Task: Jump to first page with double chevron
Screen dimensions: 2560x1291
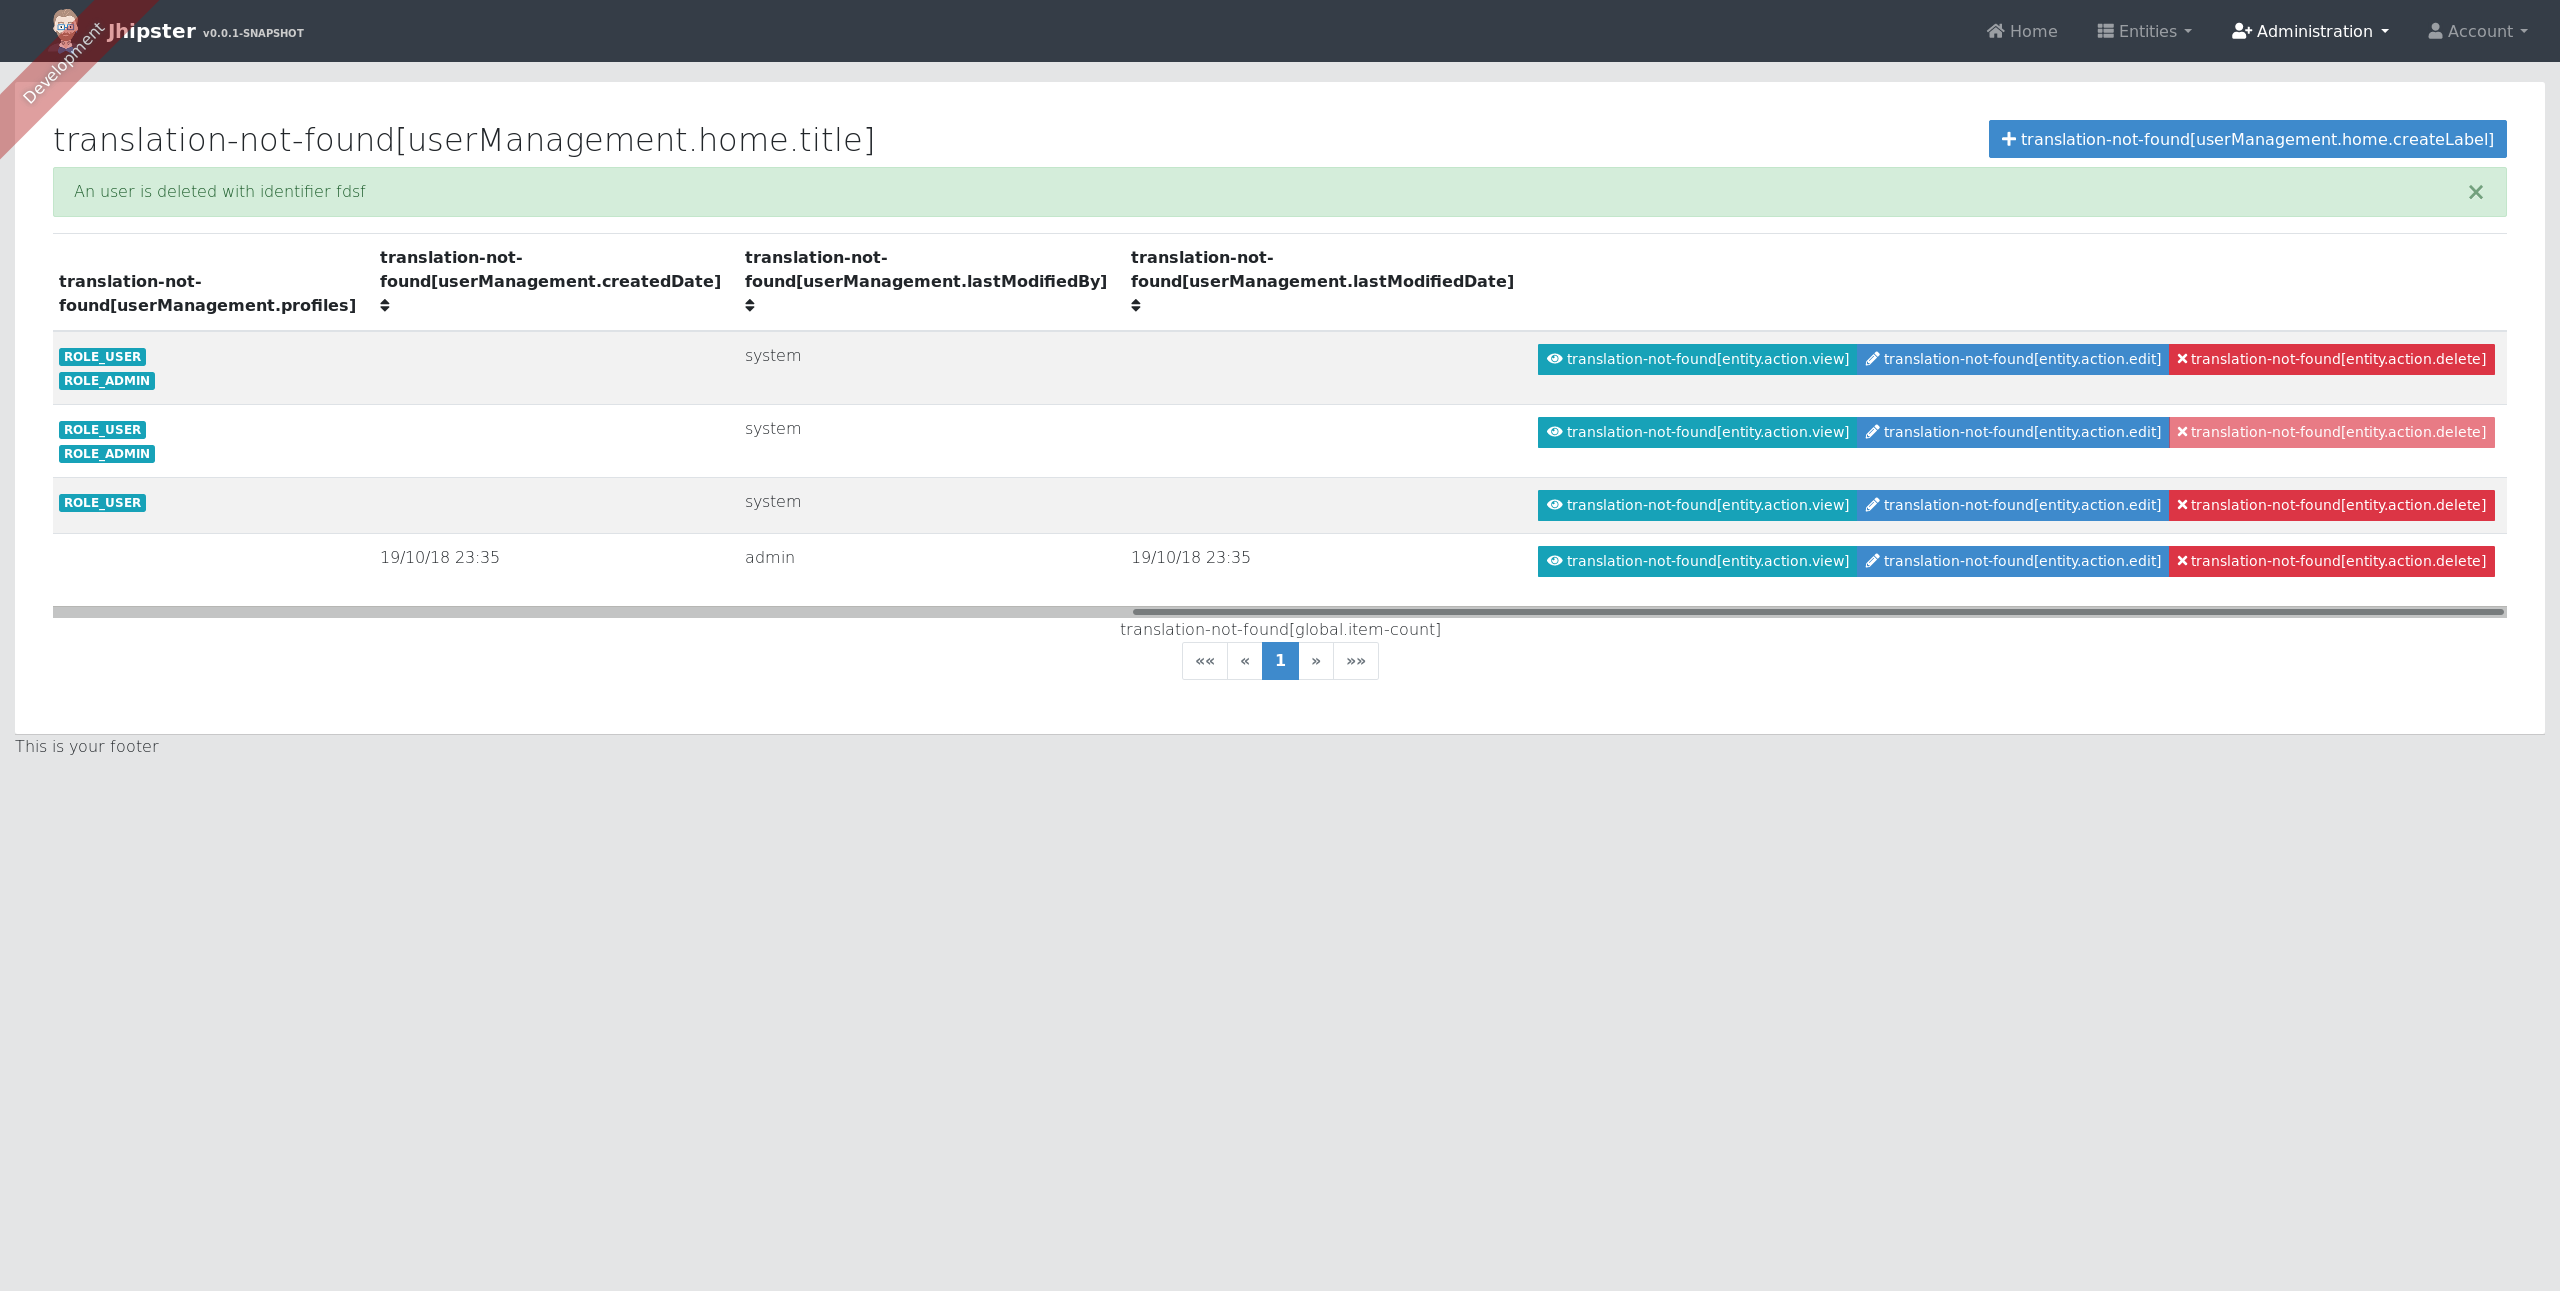Action: [x=1204, y=661]
